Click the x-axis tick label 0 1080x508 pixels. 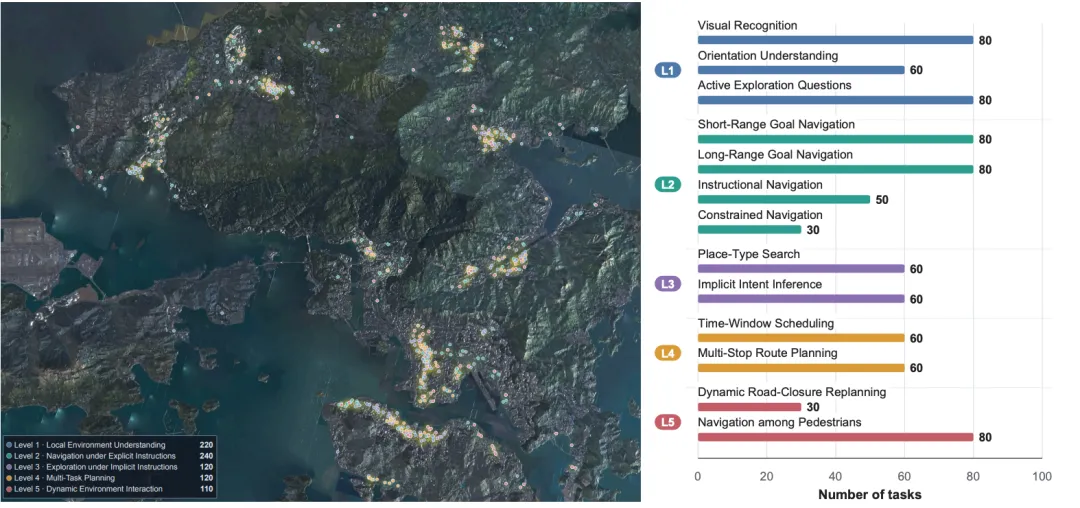click(698, 476)
